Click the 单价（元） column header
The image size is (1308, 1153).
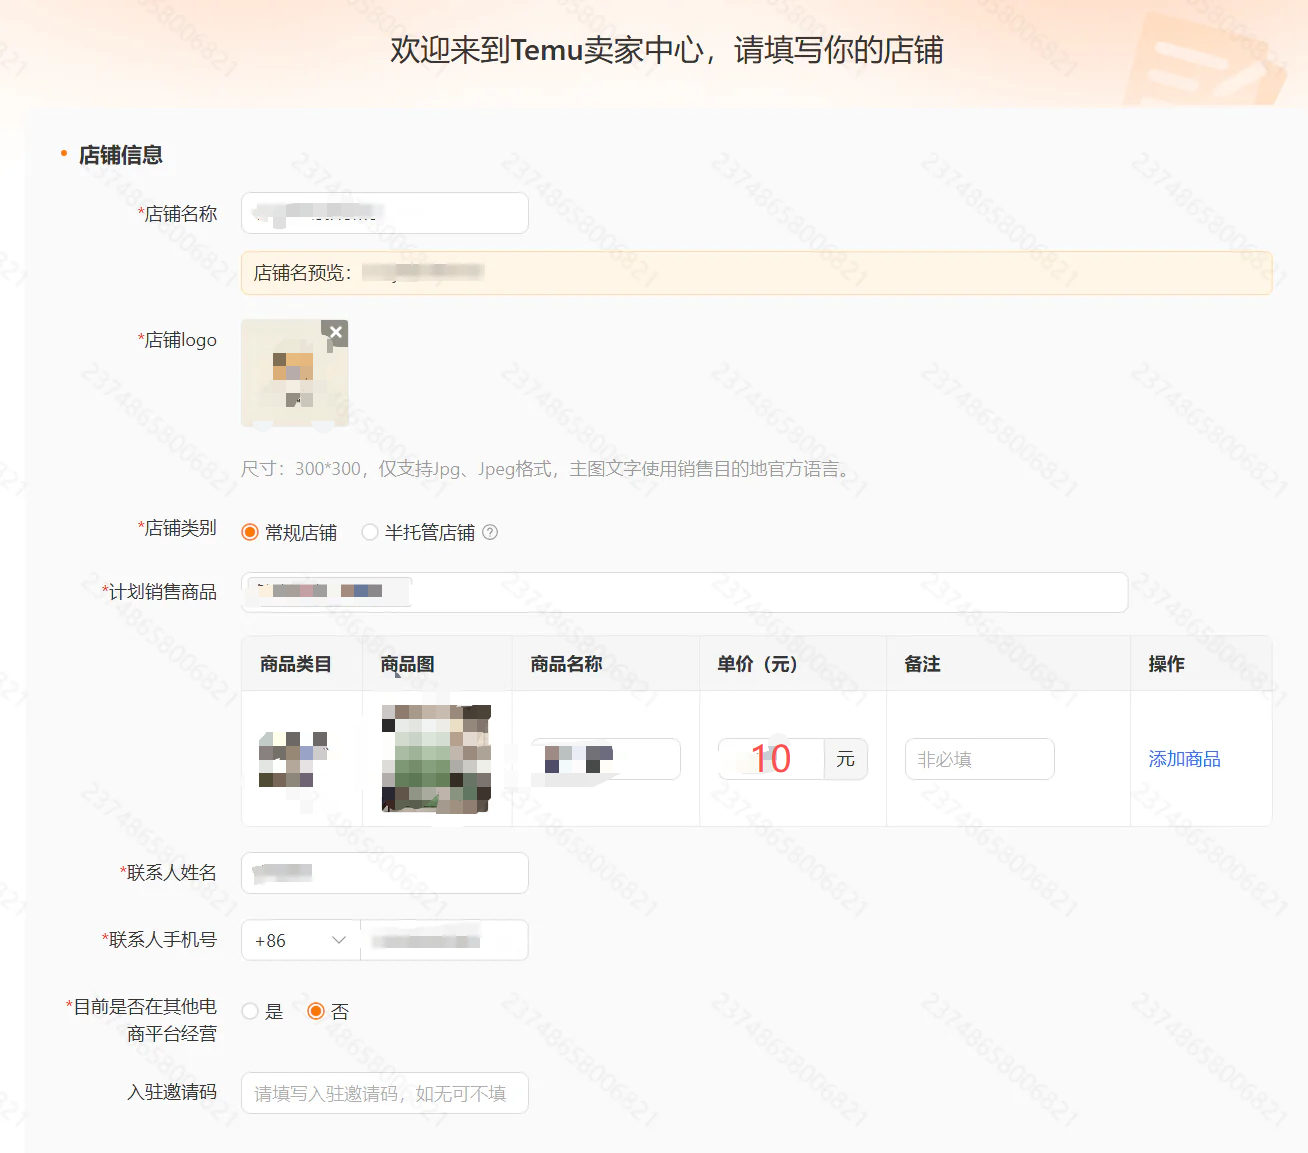click(757, 664)
